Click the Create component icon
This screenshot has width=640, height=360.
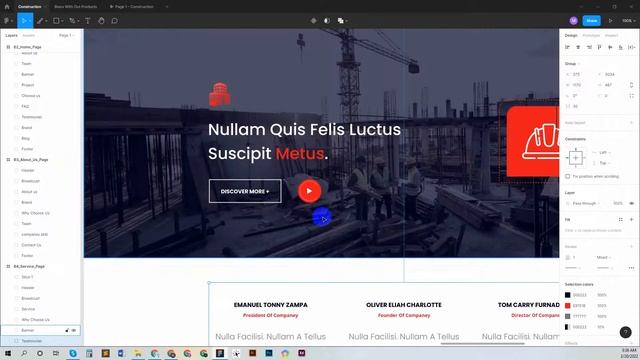click(313, 20)
